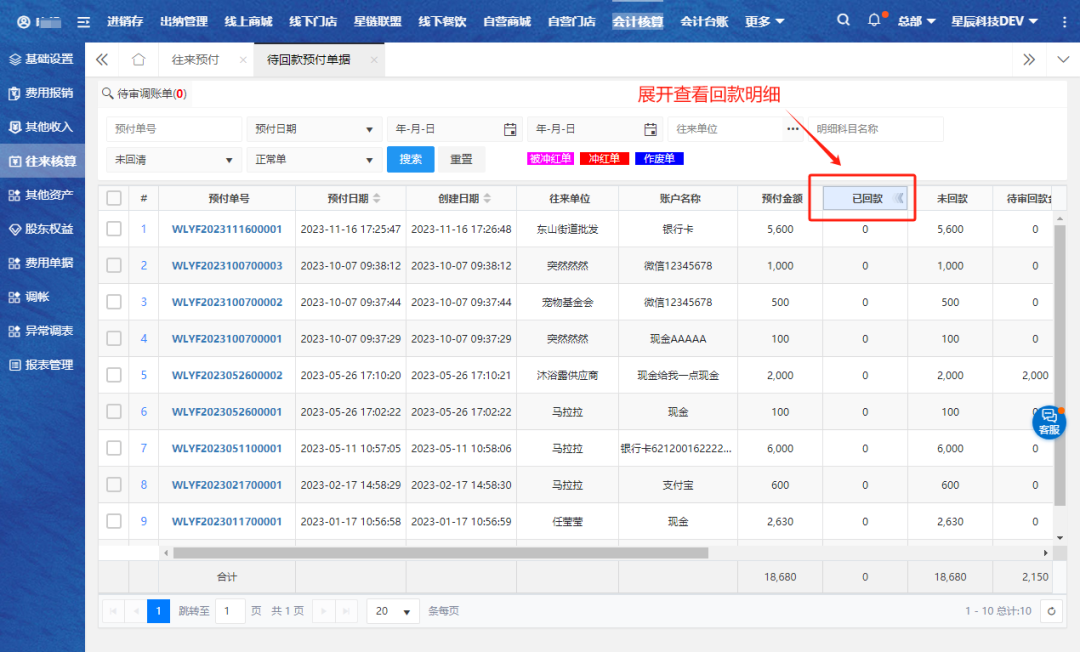The width and height of the screenshot is (1080, 652).
Task: Click the double left arrow collapse tabs icon
Action: 102,60
